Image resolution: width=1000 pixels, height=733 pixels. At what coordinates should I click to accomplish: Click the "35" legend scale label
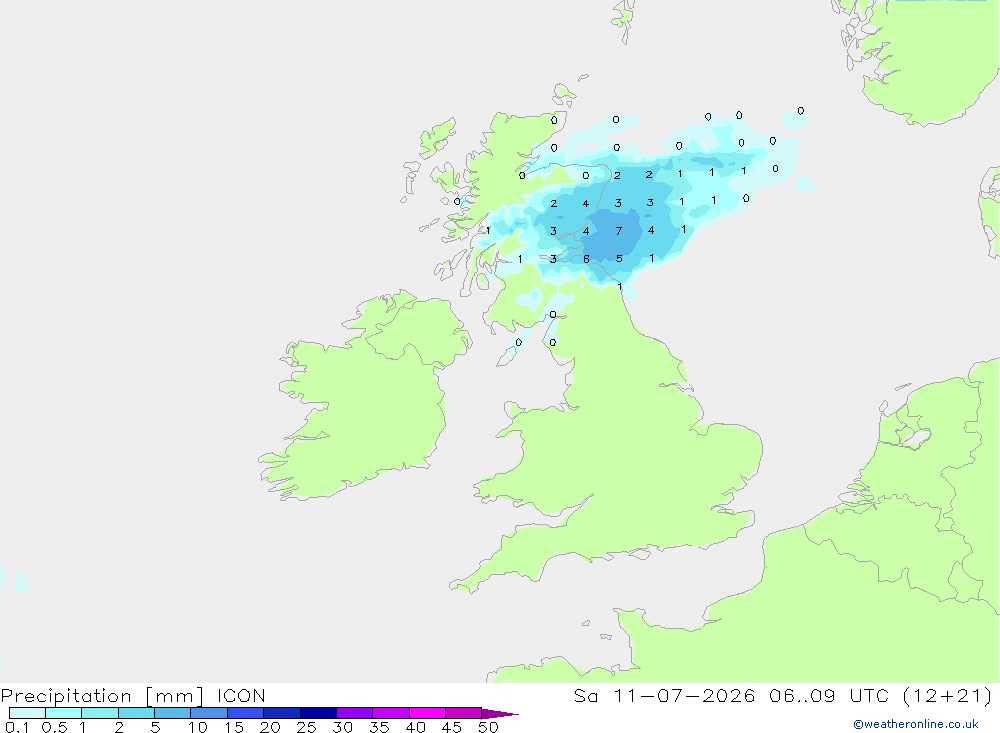[379, 727]
